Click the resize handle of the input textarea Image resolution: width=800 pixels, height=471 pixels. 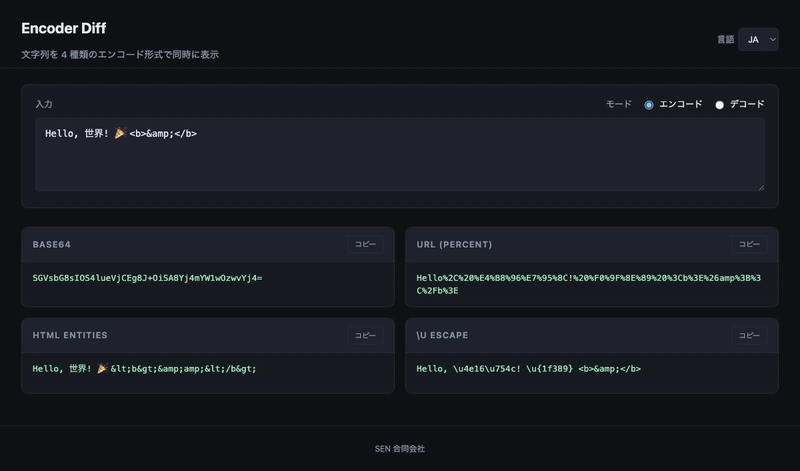[x=761, y=187]
